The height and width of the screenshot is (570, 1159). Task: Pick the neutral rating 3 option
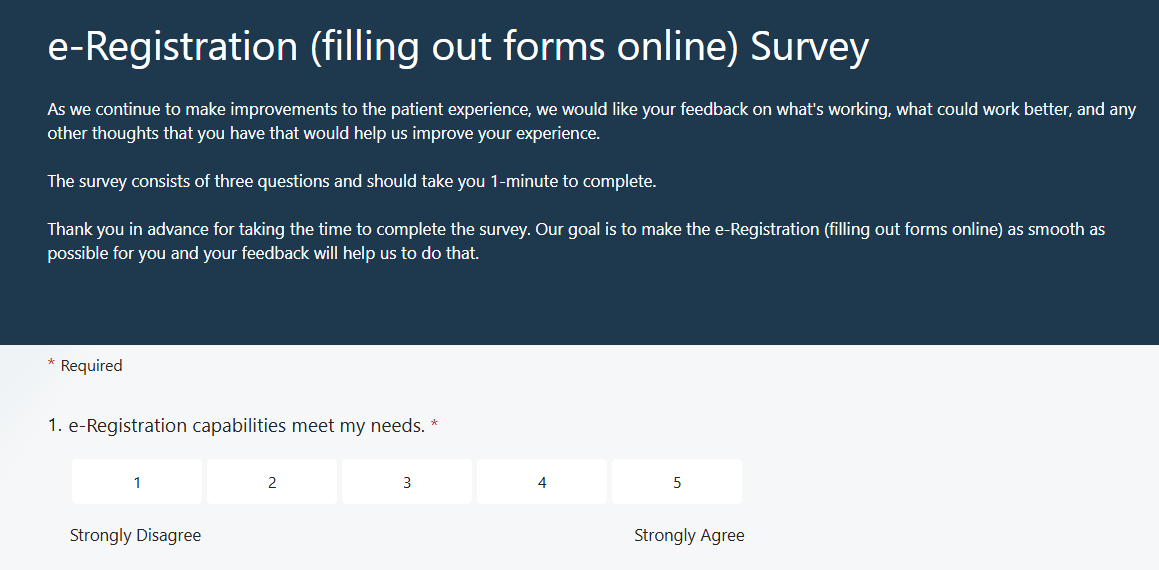coord(407,482)
